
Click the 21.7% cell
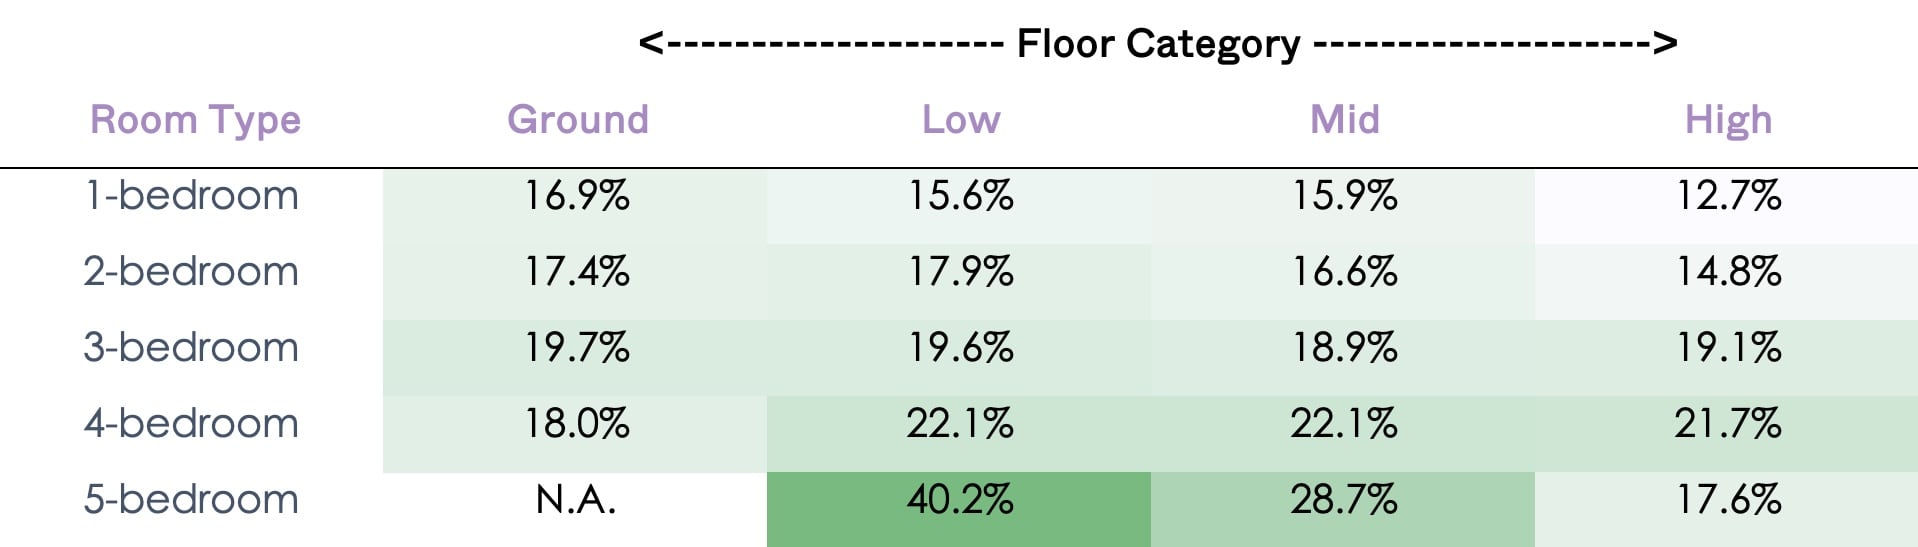(x=1727, y=423)
